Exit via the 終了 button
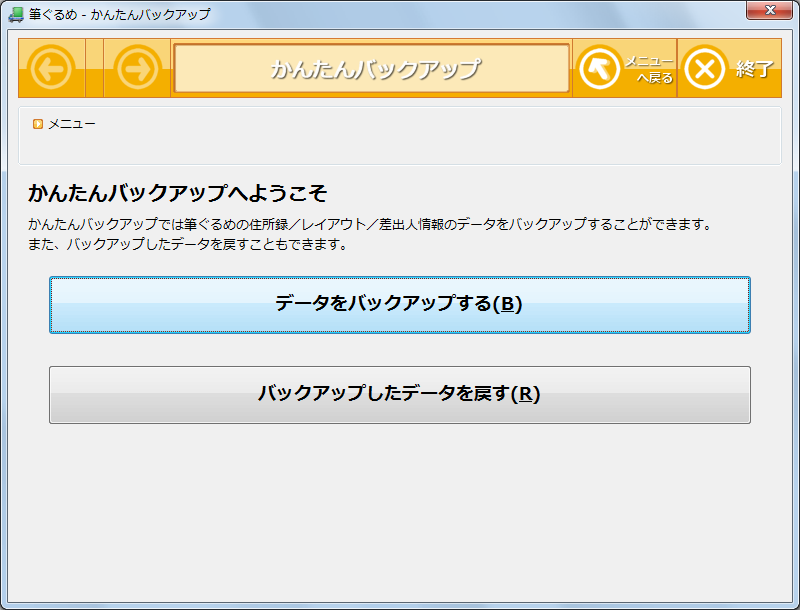The width and height of the screenshot is (800, 610). pos(729,68)
